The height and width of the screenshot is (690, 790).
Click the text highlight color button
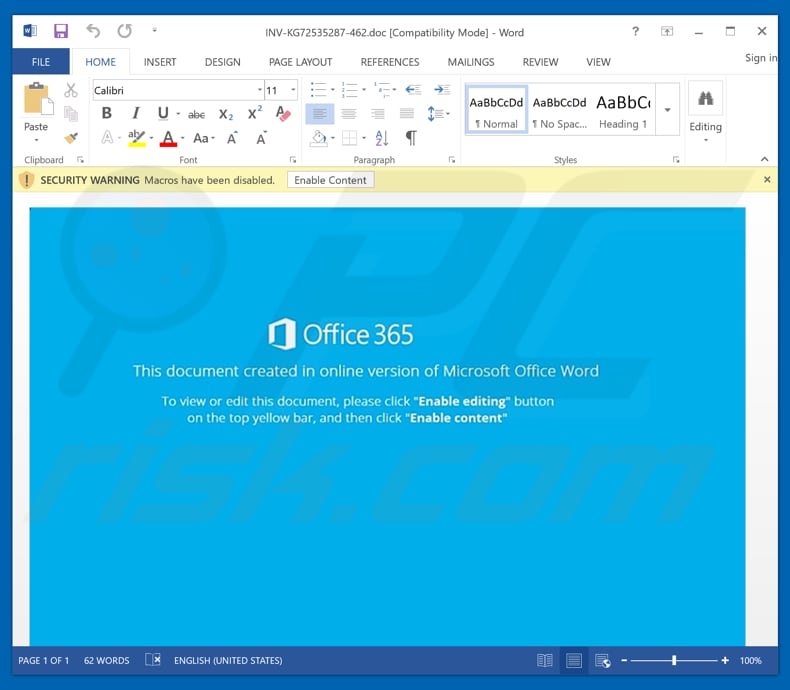pyautogui.click(x=137, y=138)
